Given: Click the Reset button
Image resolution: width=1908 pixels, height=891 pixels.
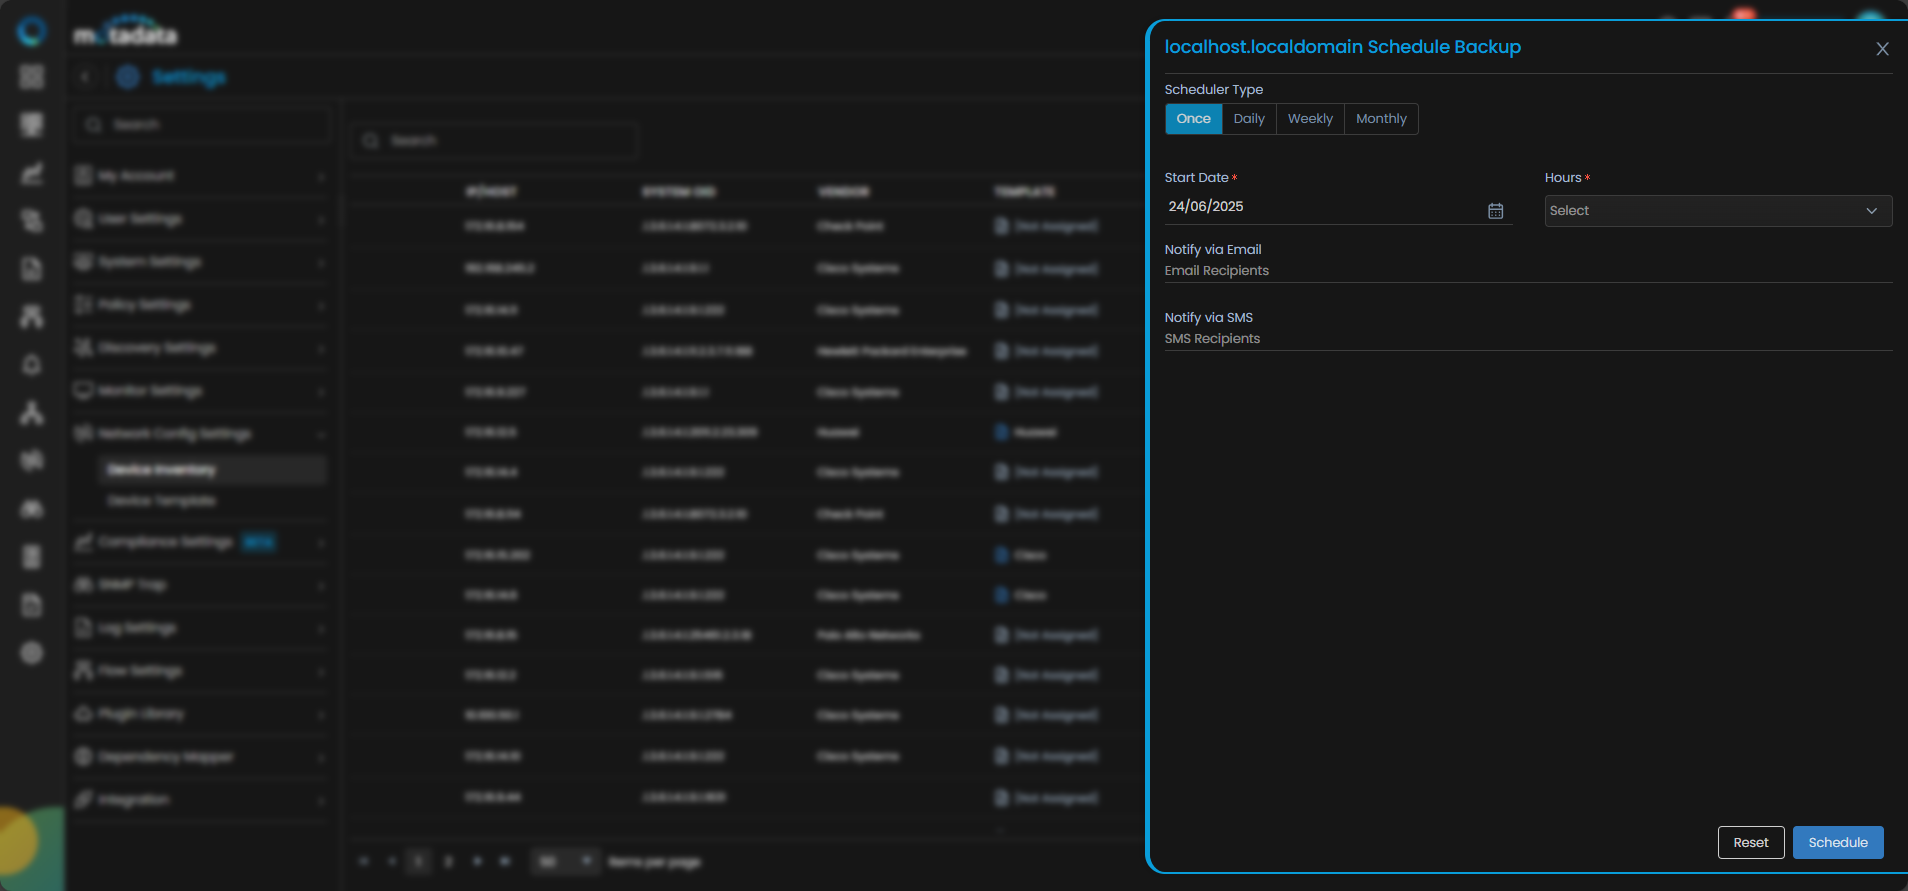Looking at the screenshot, I should (1750, 843).
